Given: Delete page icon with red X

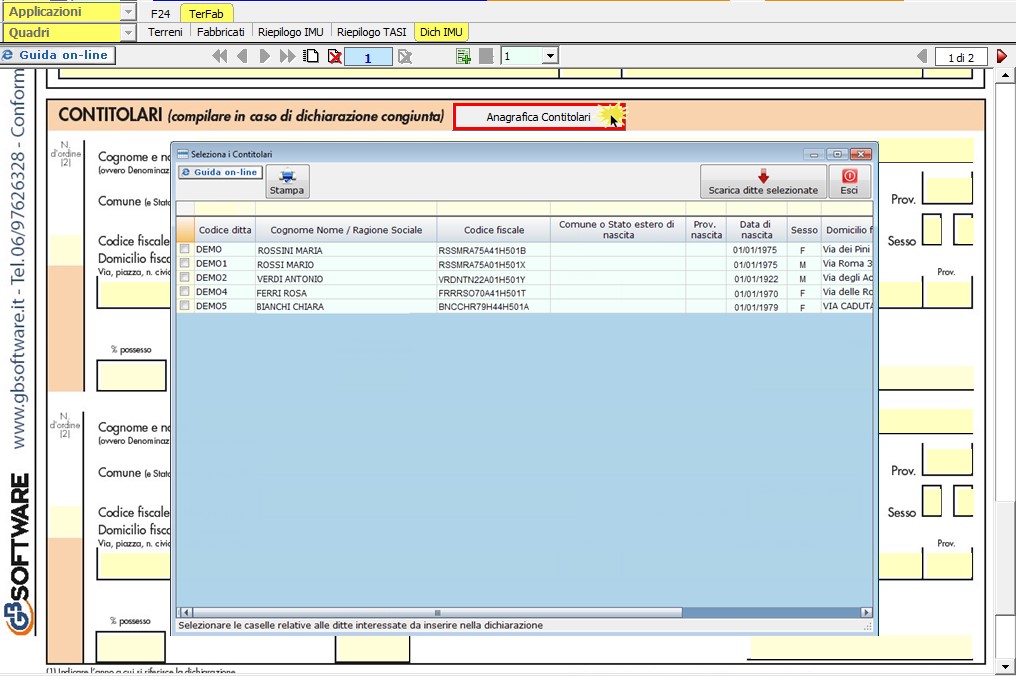Looking at the screenshot, I should tap(334, 56).
